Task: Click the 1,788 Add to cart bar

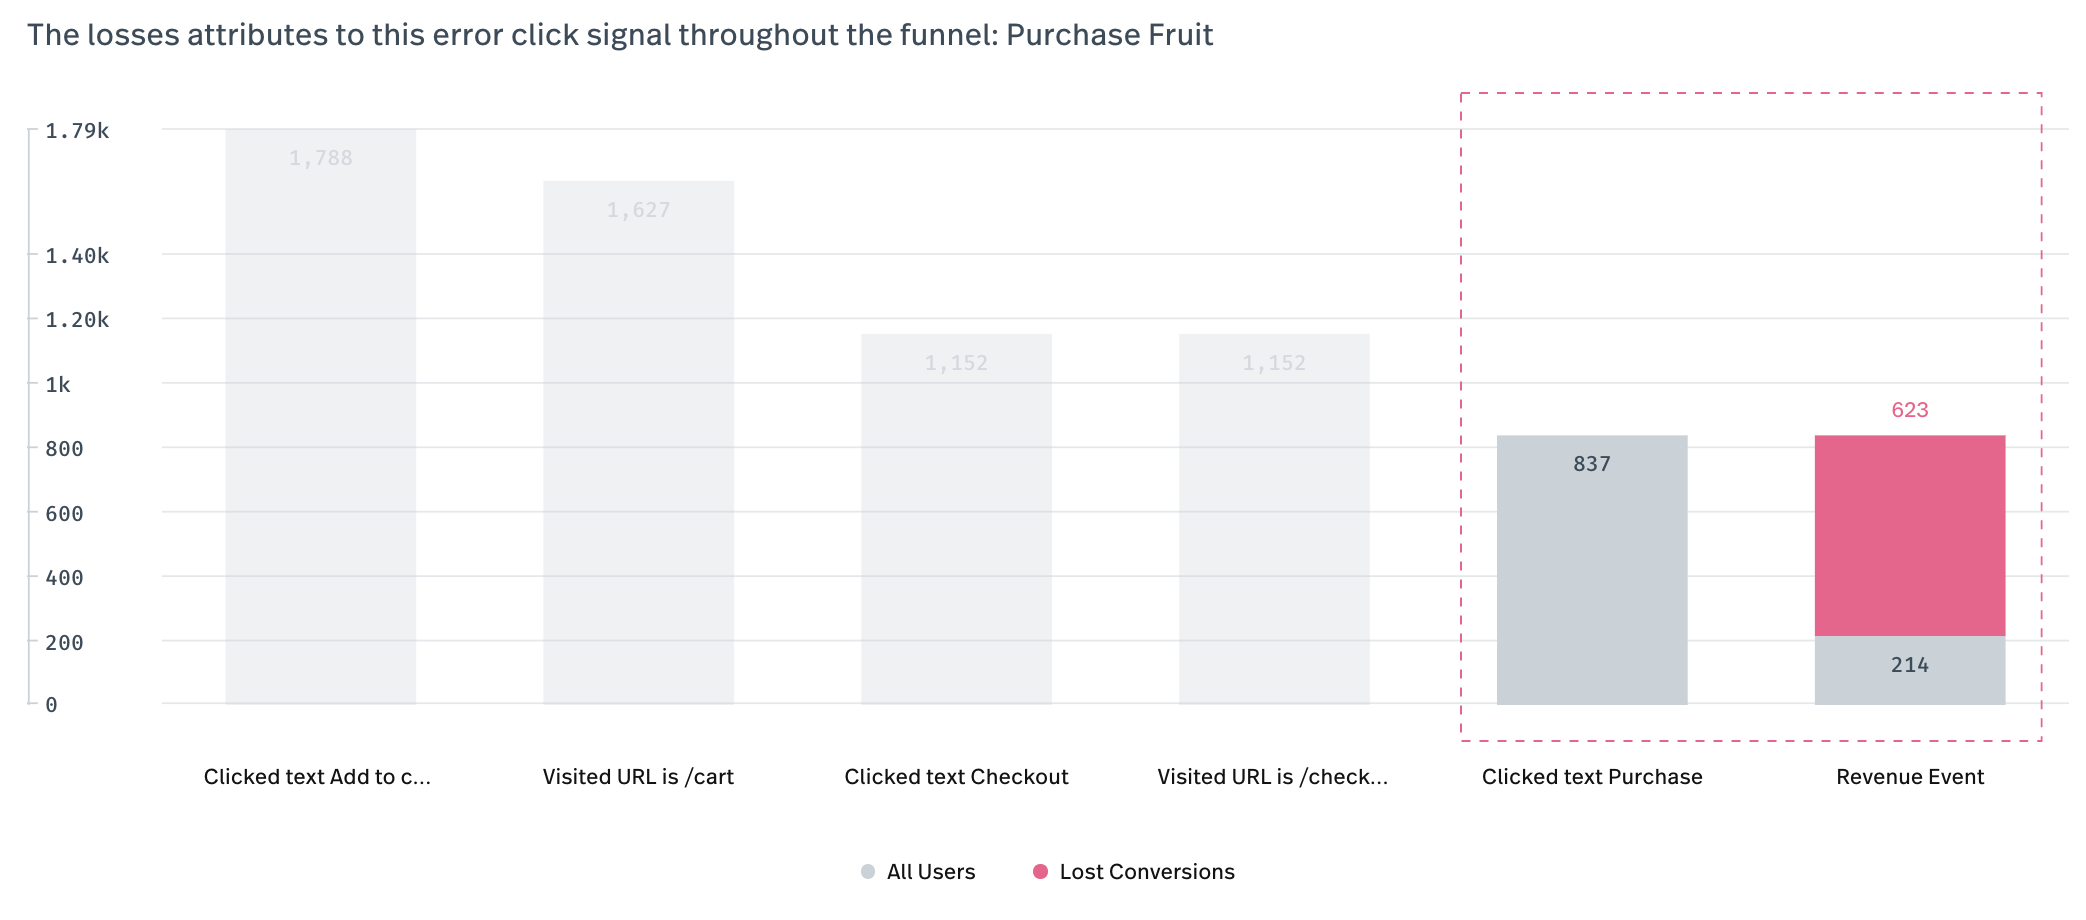Action: point(320,420)
